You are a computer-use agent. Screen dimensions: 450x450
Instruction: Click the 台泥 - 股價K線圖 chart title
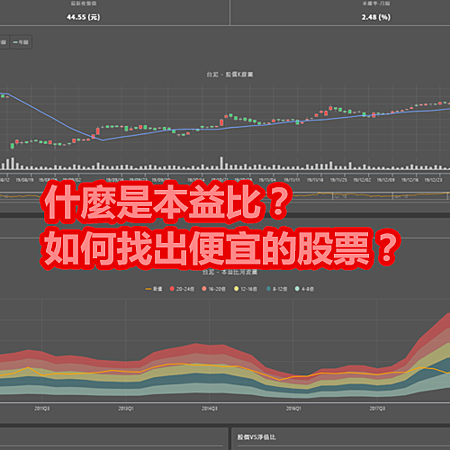point(230,75)
